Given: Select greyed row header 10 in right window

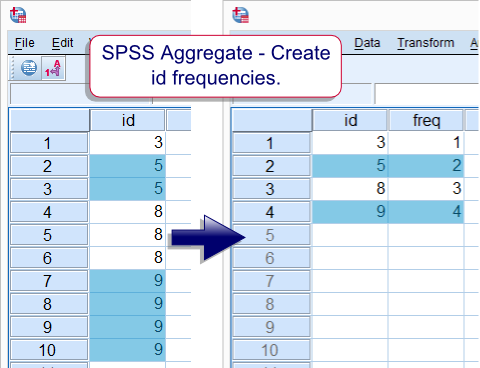Looking at the screenshot, I should coord(272,350).
